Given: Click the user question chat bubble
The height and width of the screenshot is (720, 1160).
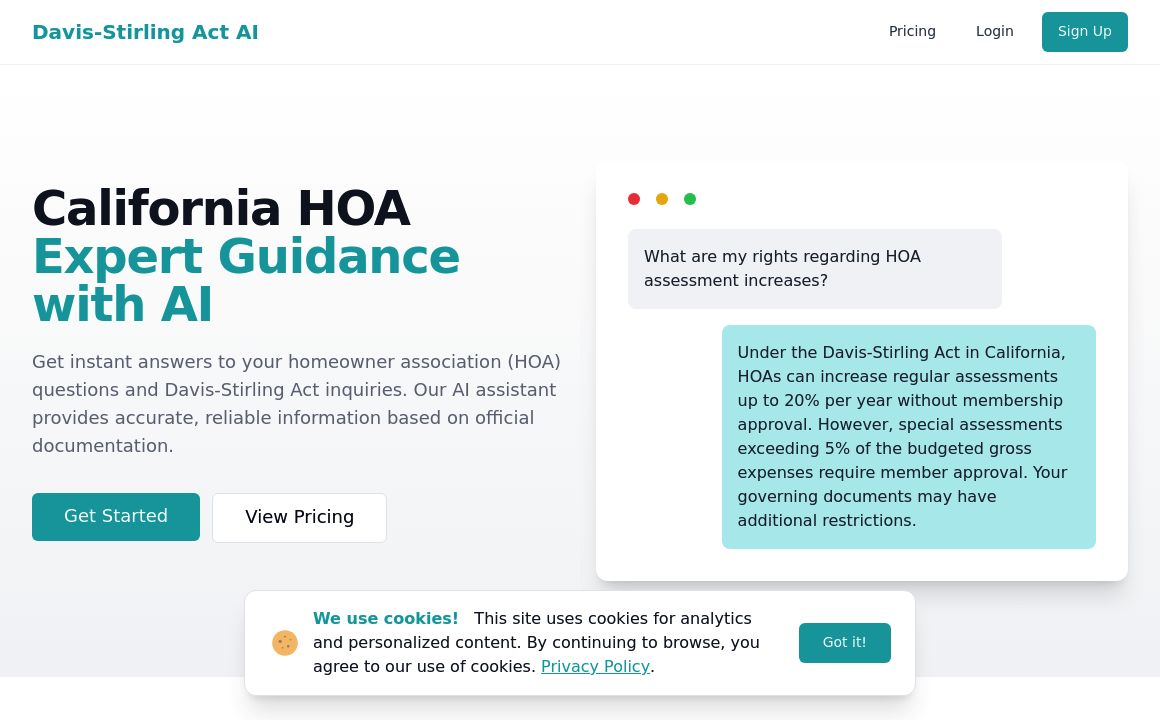Looking at the screenshot, I should click(x=814, y=269).
